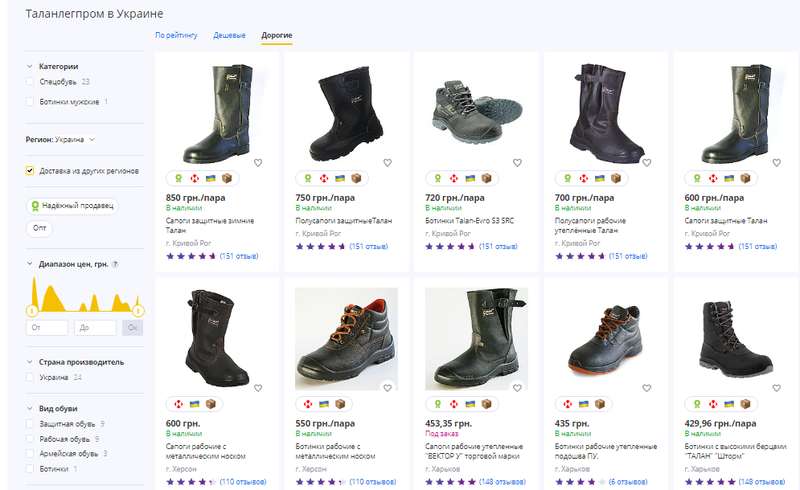Focus the price От input field
This screenshot has height=490, width=800.
47,327
